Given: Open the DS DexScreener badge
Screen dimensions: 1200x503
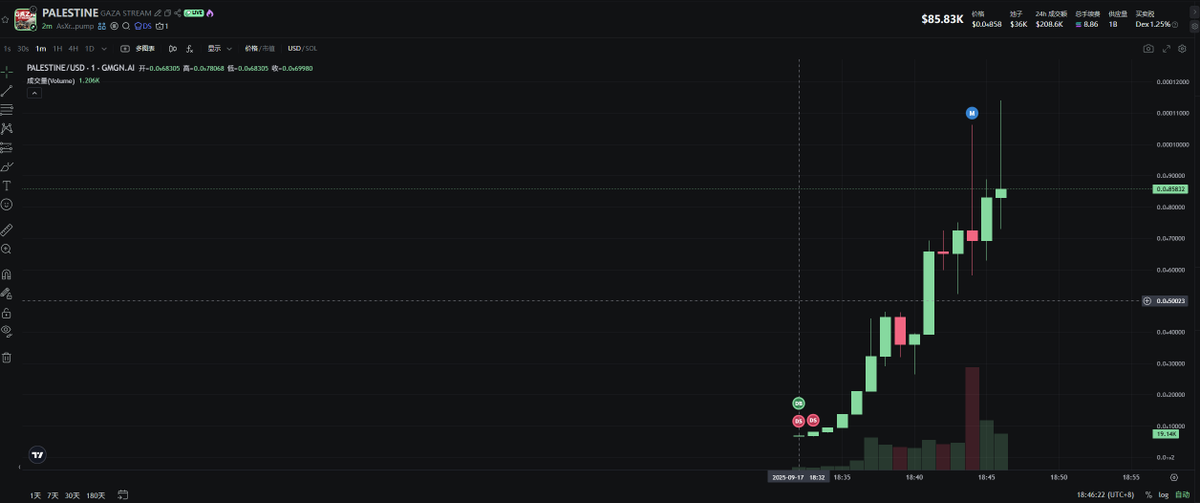Looking at the screenshot, I should point(143,26).
